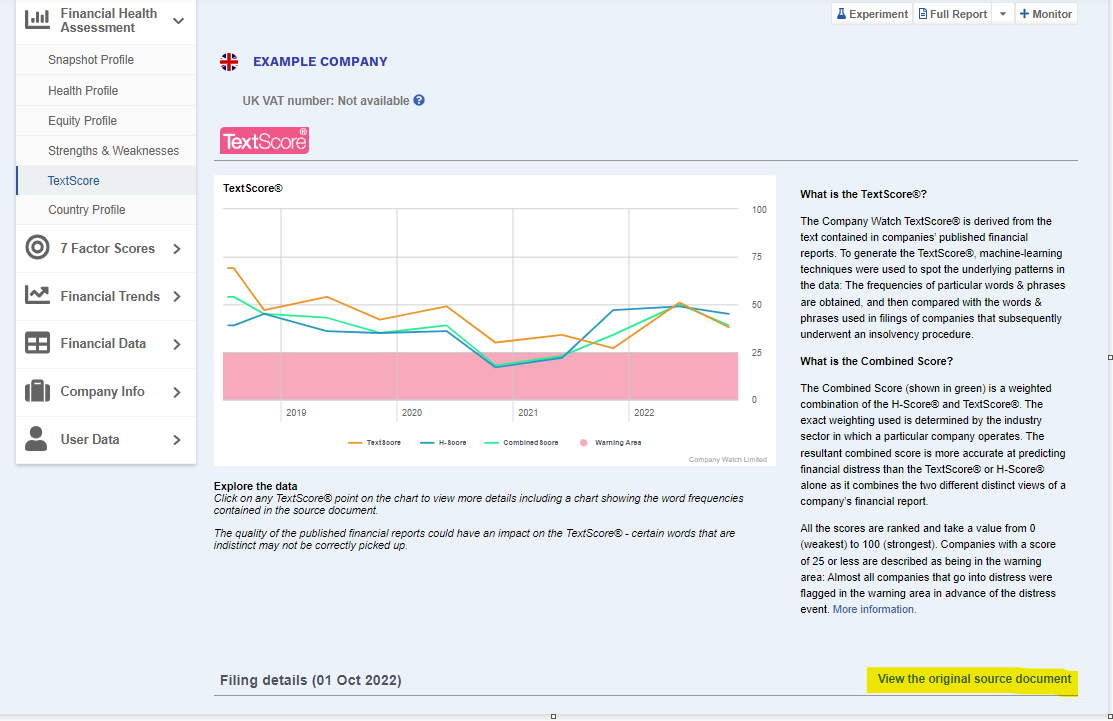
Task: Expand the 7 Factor Scores chevron
Action: [177, 249]
